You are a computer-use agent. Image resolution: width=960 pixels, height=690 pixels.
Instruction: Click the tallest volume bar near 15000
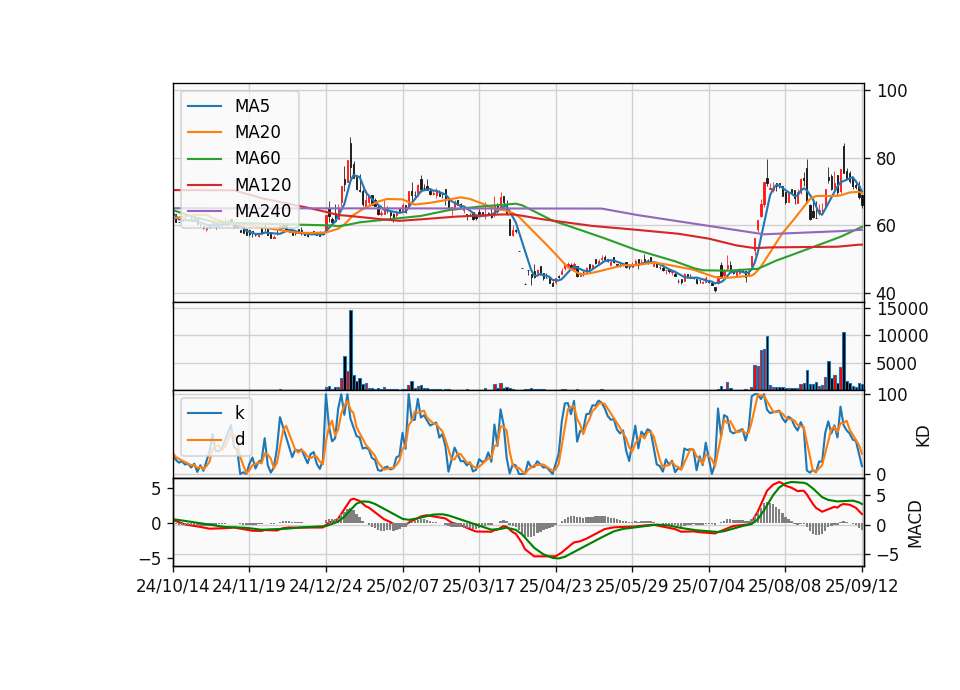point(351,350)
